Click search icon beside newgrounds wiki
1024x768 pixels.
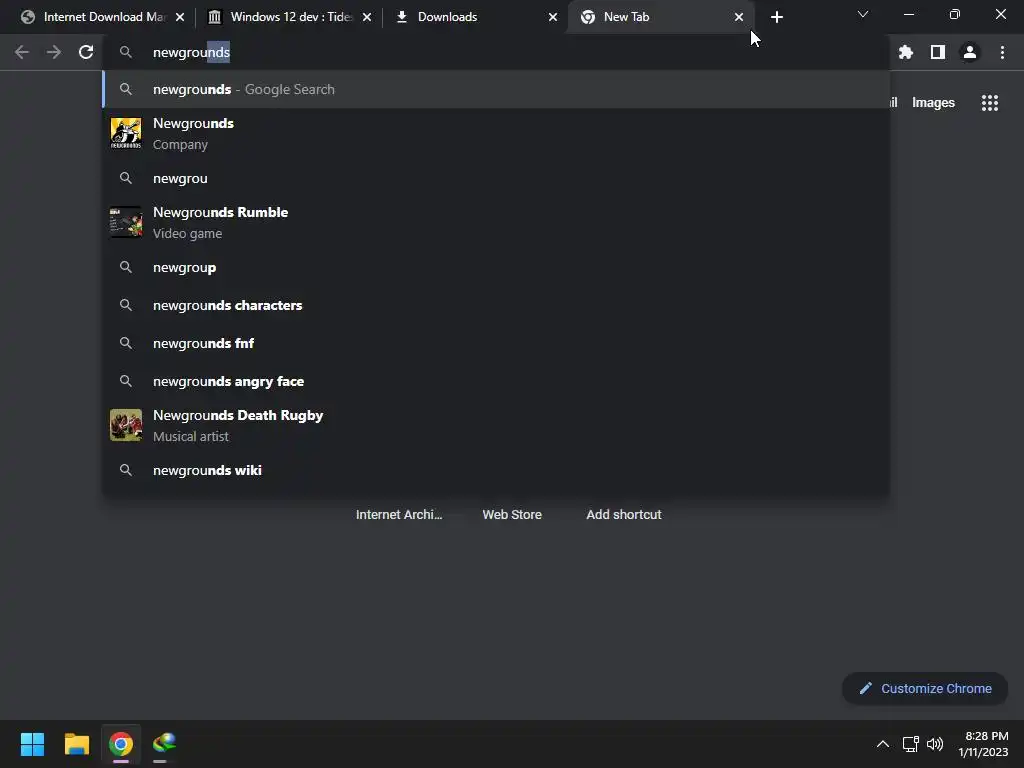point(126,470)
